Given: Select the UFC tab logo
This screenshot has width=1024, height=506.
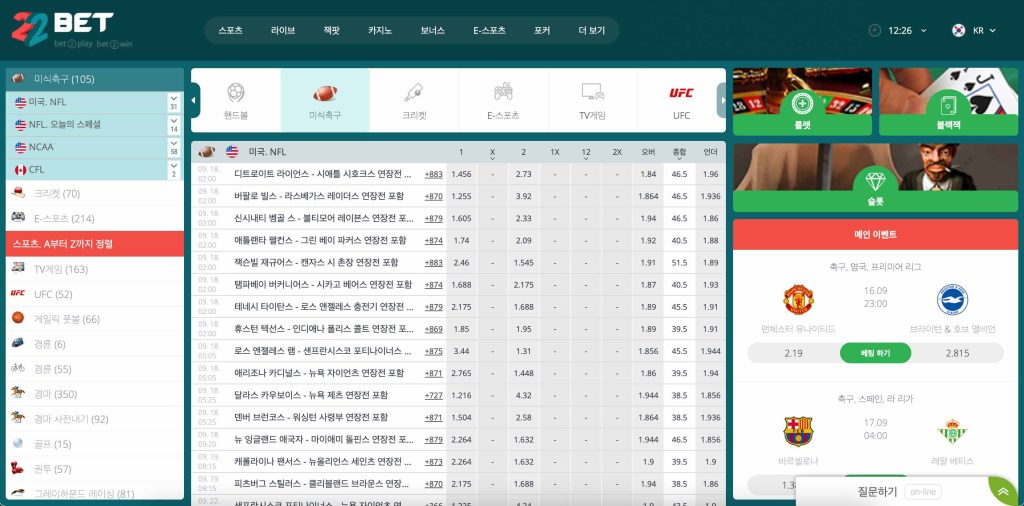Looking at the screenshot, I should coord(681,93).
